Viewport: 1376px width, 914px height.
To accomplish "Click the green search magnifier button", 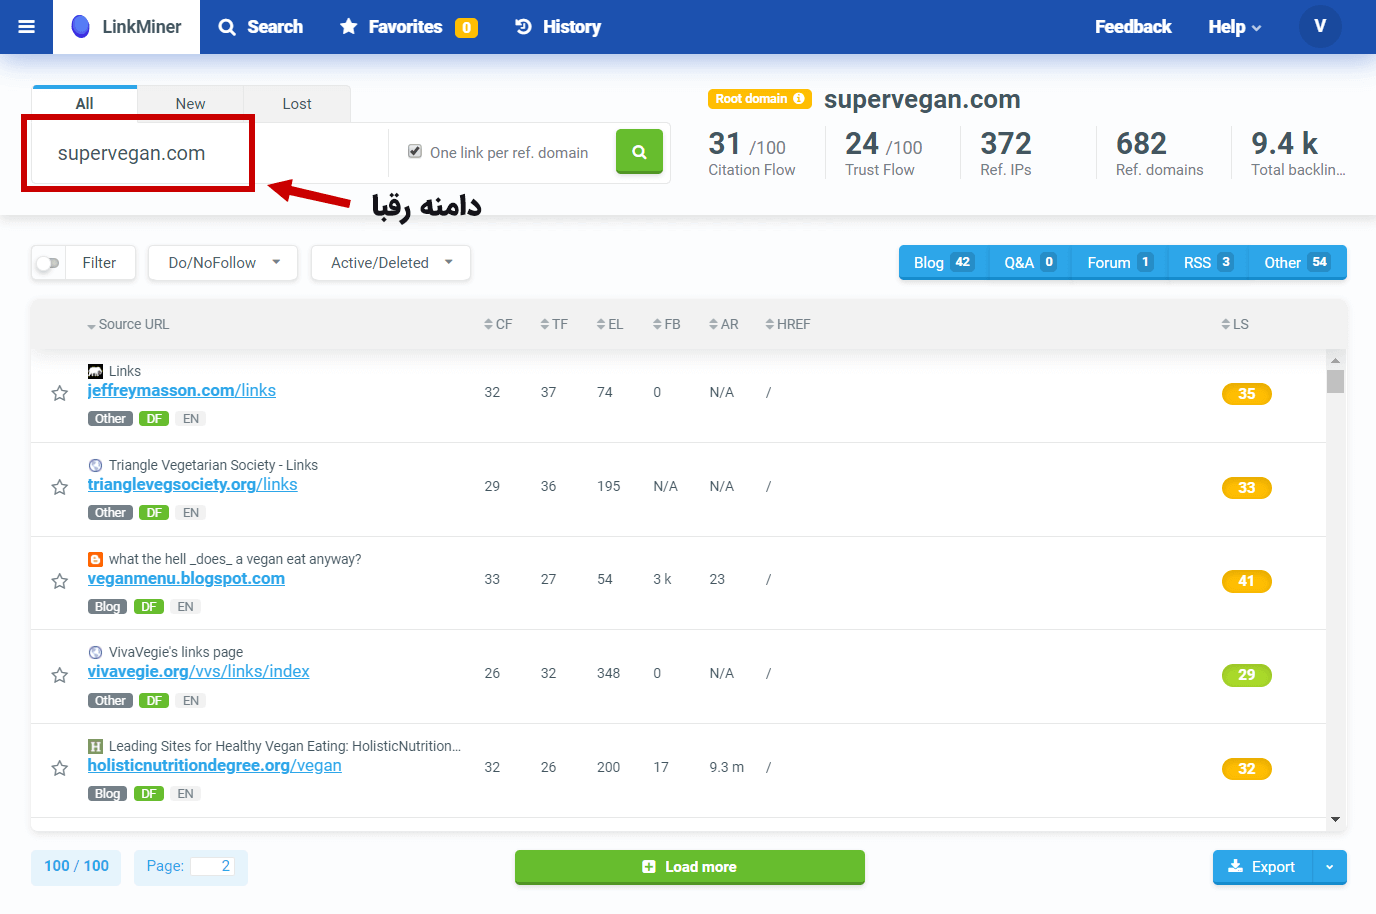I will 639,152.
